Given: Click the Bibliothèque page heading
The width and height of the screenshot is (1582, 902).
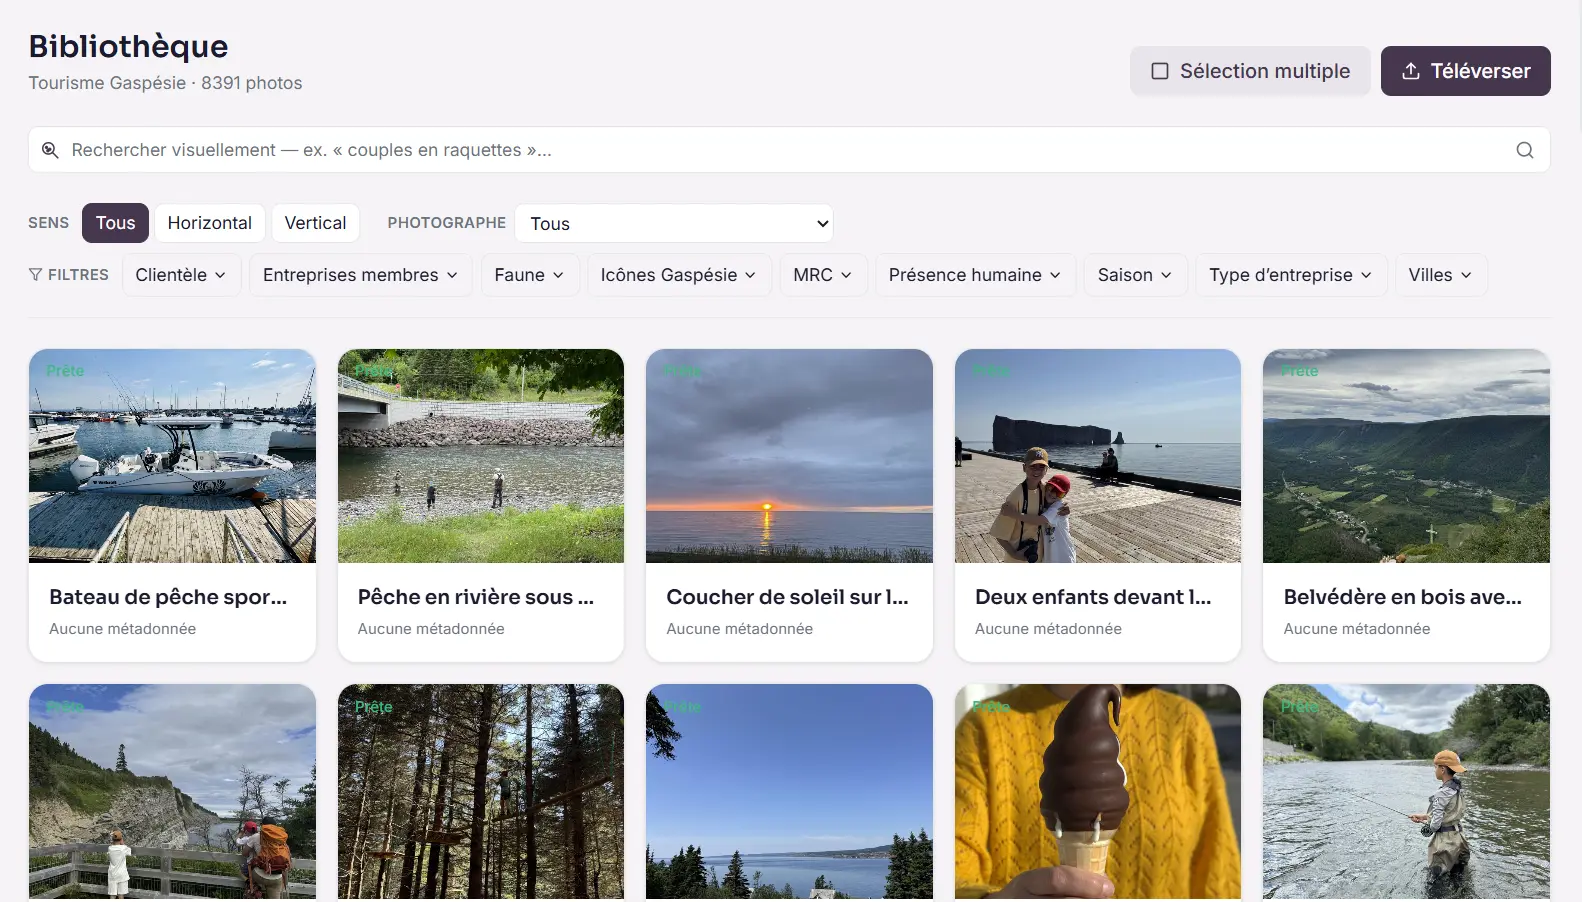Looking at the screenshot, I should pos(128,46).
